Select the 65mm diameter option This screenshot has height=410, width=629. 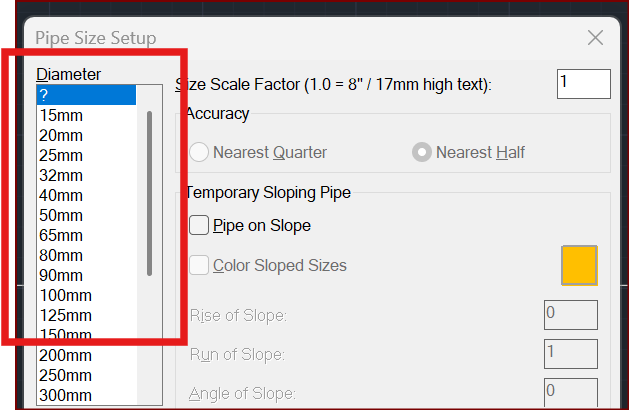[x=61, y=235]
